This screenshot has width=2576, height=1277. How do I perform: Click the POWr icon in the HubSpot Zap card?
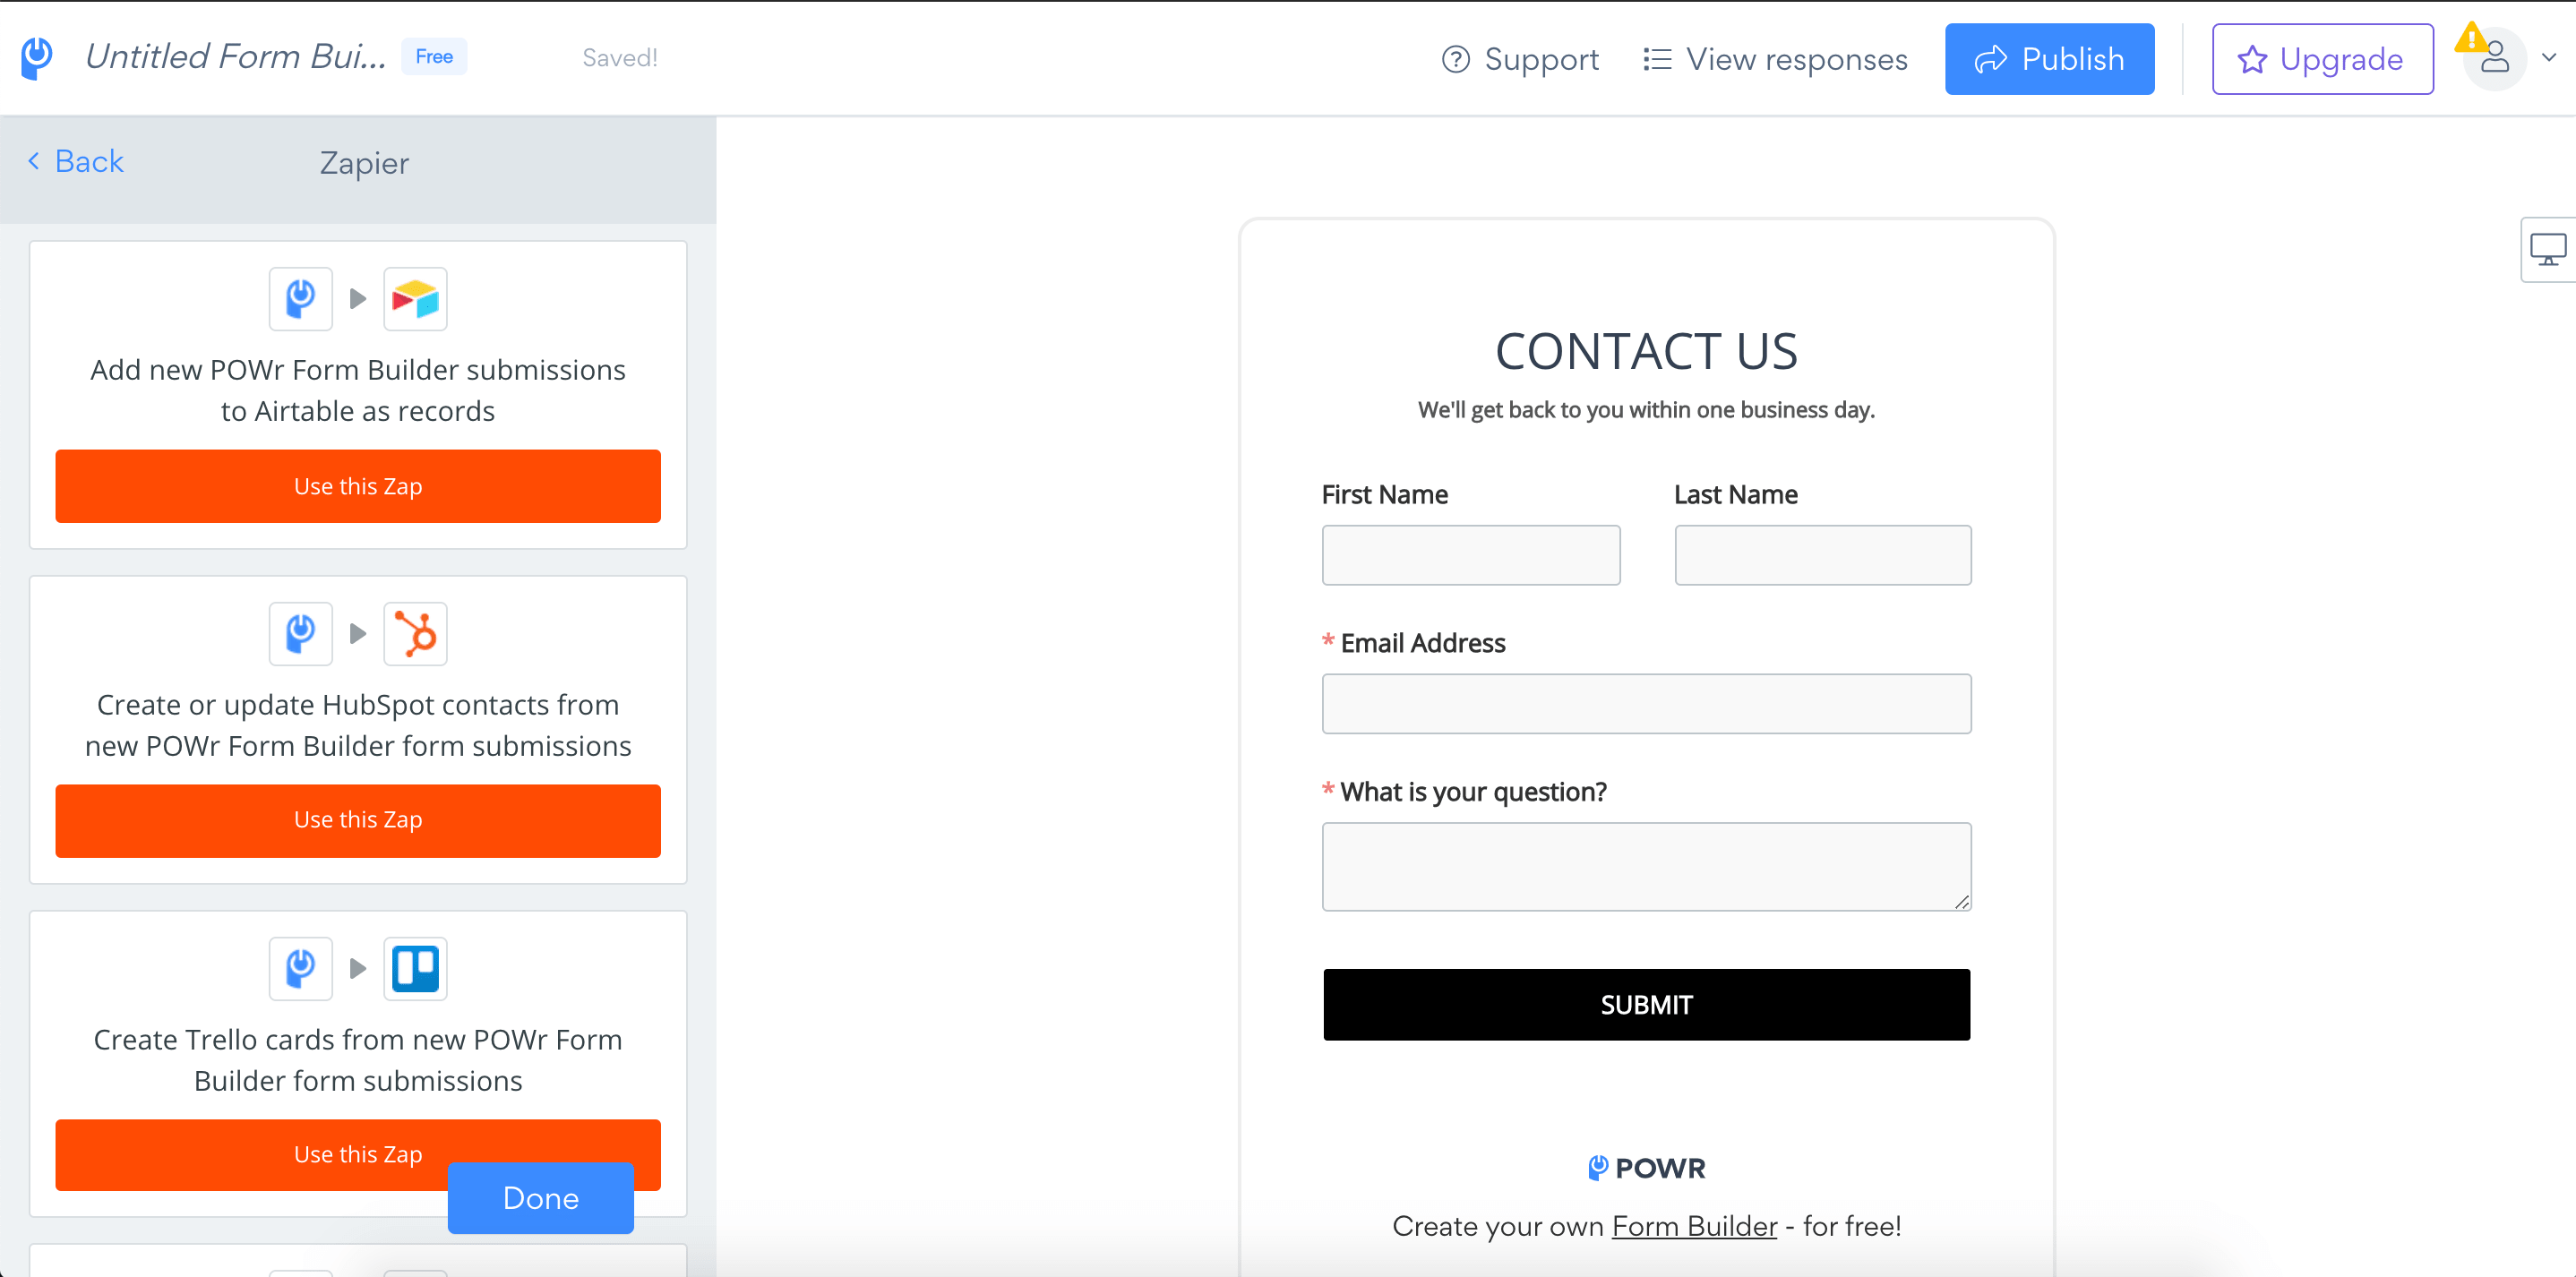(x=300, y=634)
